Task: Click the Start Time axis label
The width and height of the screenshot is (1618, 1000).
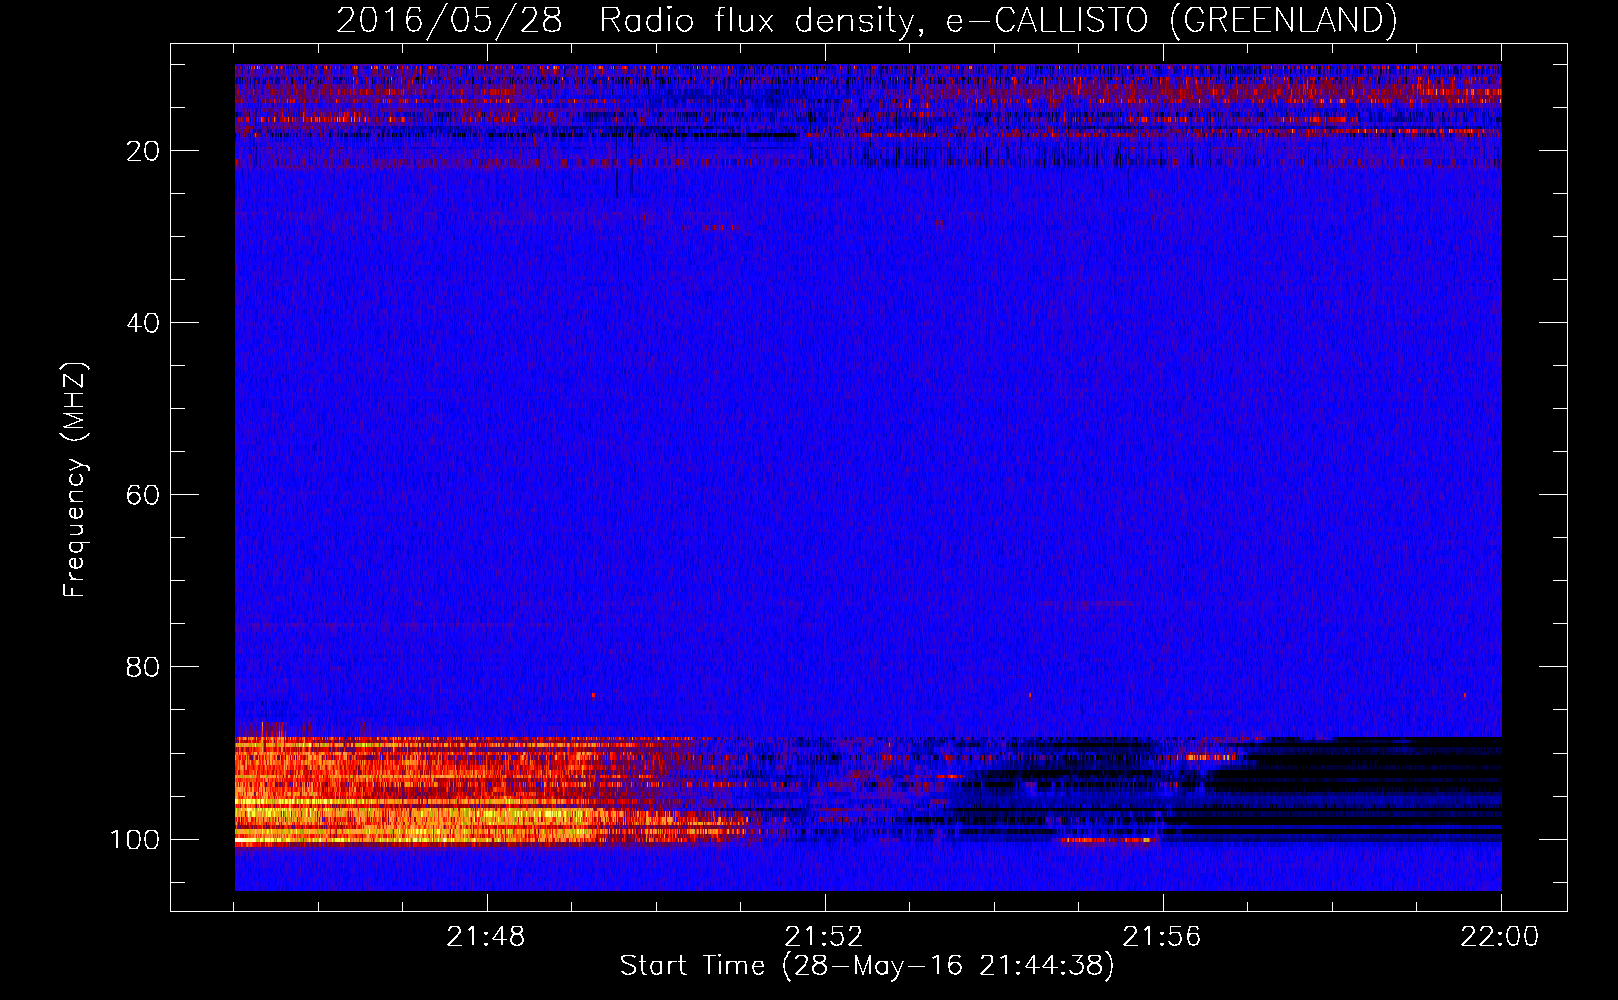Action: point(866,966)
